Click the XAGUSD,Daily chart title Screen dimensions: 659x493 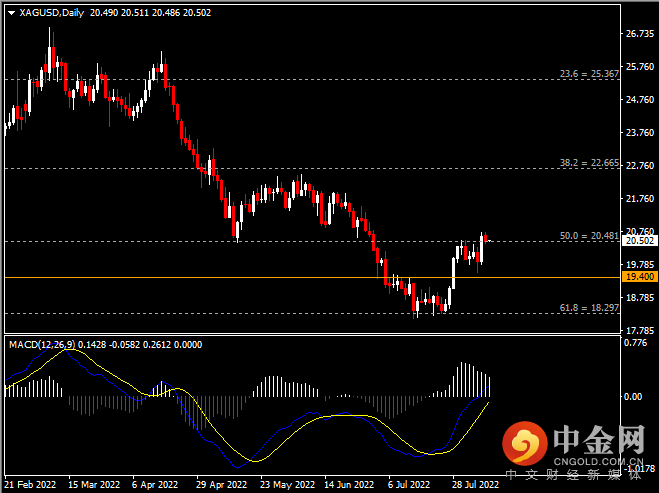(x=52, y=13)
